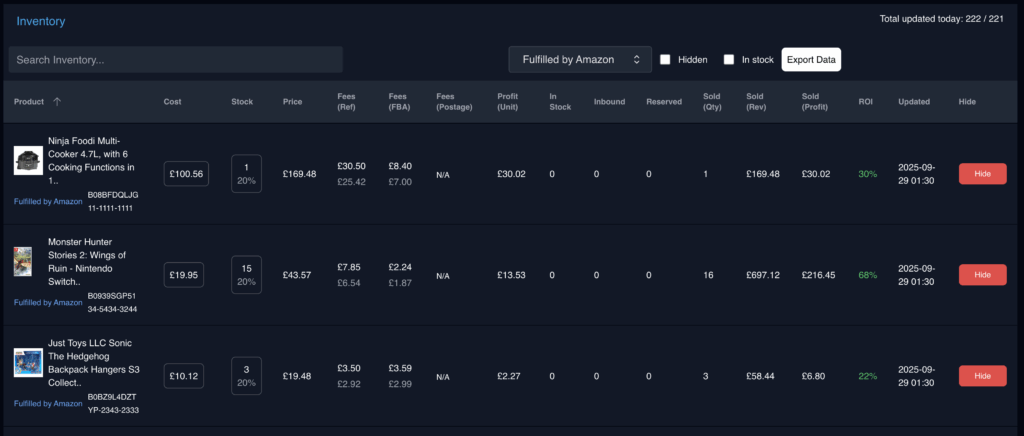Select the Sonic Hedgehog Backpack Hangers thumbnail
1024x436 pixels.
[28, 362]
